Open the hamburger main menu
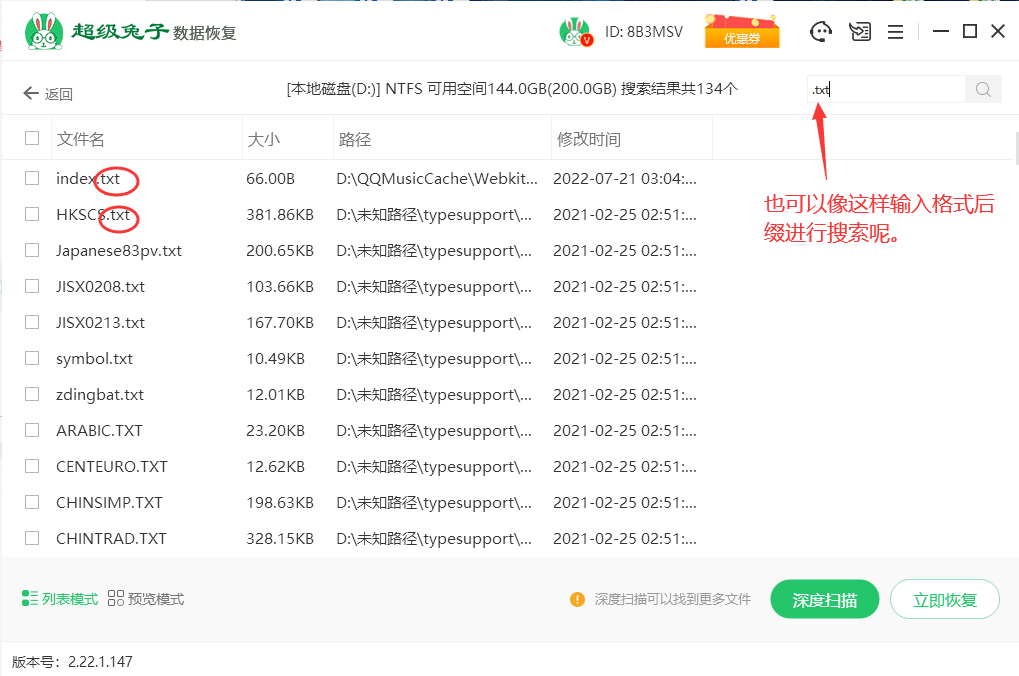This screenshot has width=1019, height=676. tap(895, 32)
